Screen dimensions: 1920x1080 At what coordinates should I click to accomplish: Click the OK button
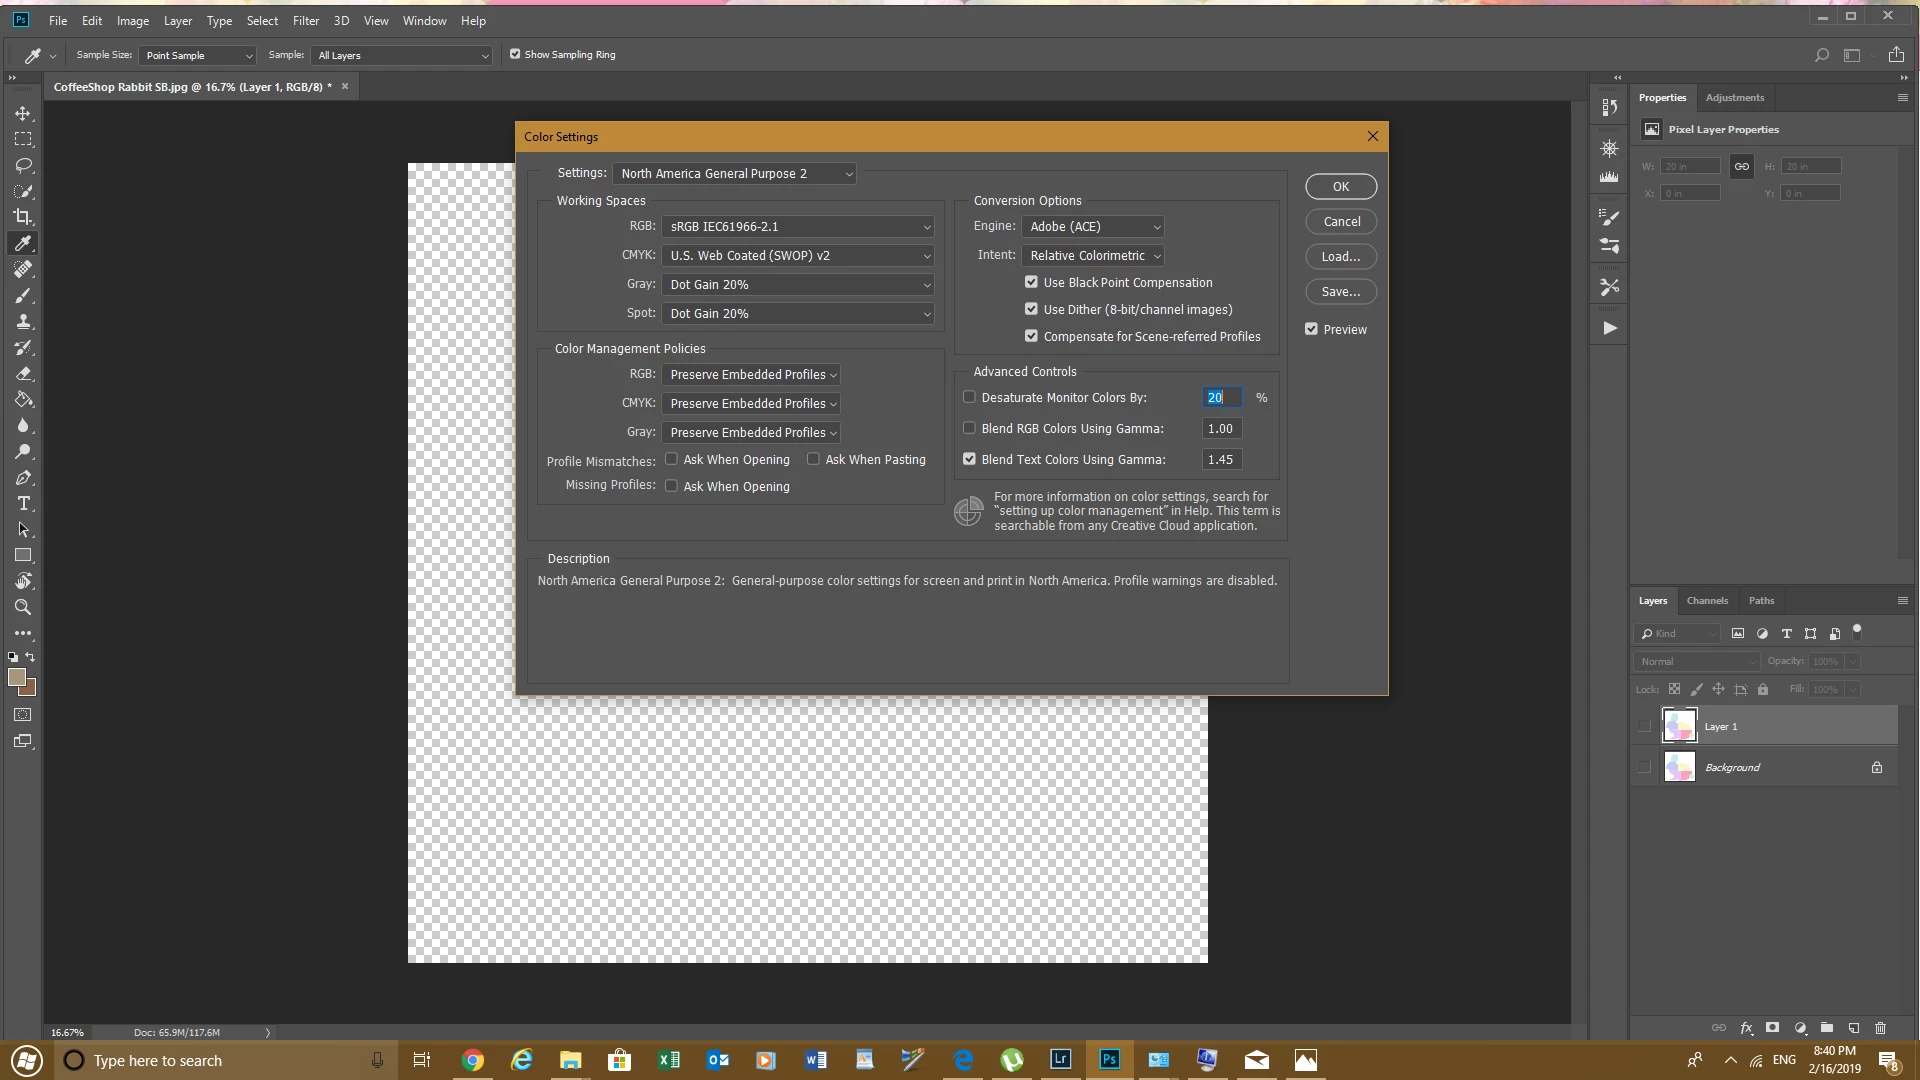(x=1340, y=187)
